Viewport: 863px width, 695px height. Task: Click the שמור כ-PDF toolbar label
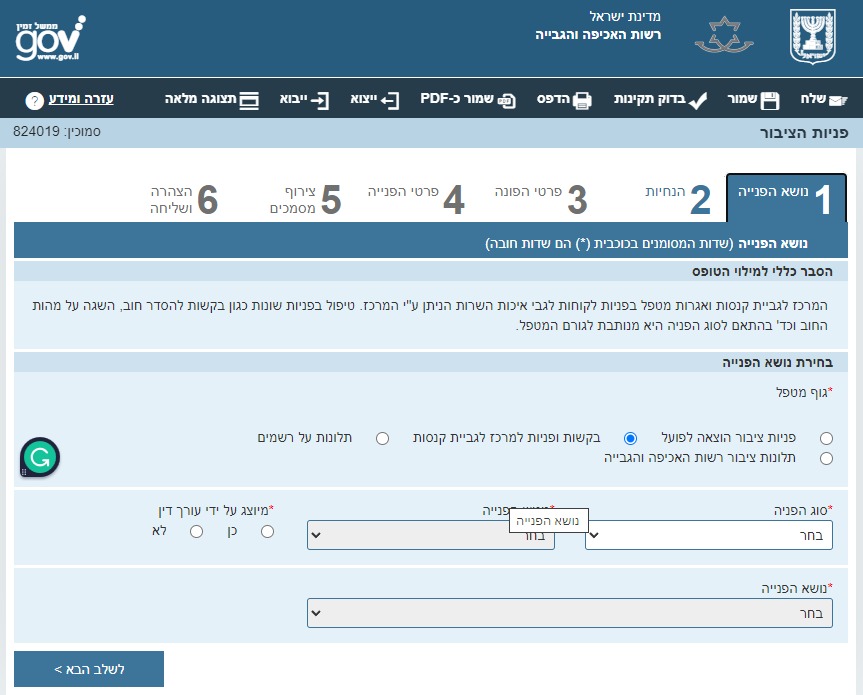pos(457,98)
